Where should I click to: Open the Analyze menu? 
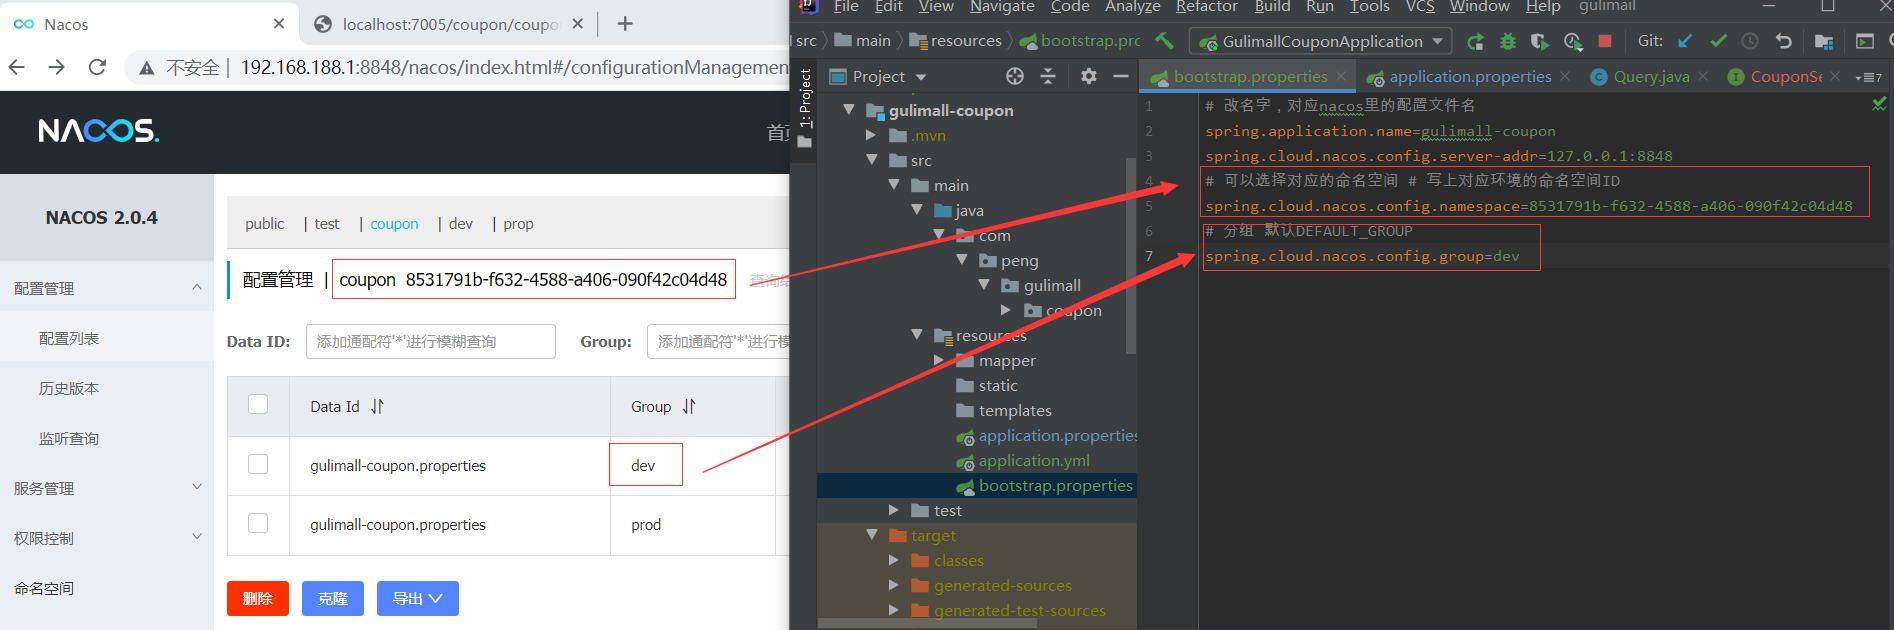click(x=1132, y=7)
